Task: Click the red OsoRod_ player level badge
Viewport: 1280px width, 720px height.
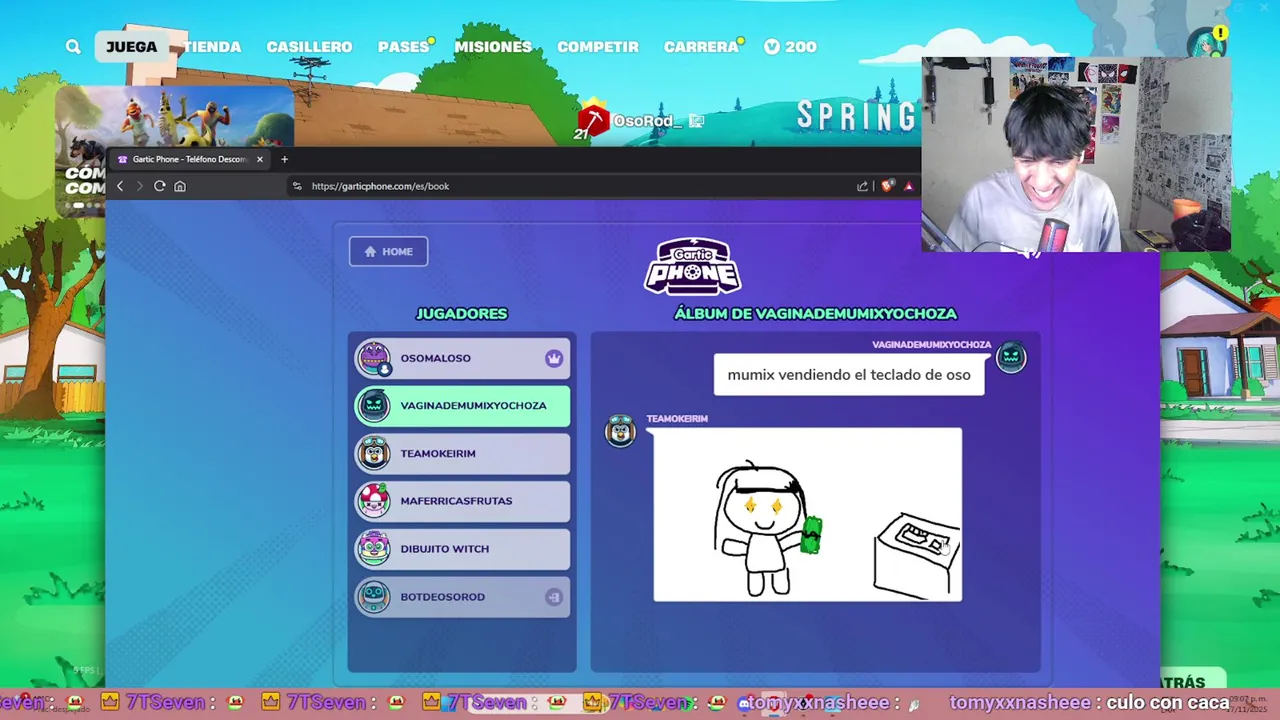Action: [592, 121]
